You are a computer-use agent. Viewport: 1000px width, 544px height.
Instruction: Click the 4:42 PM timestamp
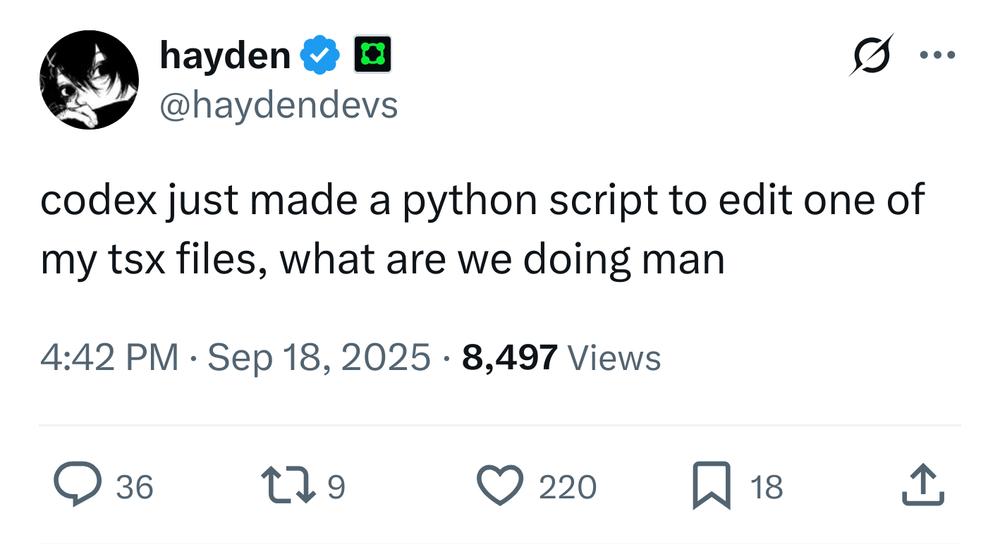(109, 357)
